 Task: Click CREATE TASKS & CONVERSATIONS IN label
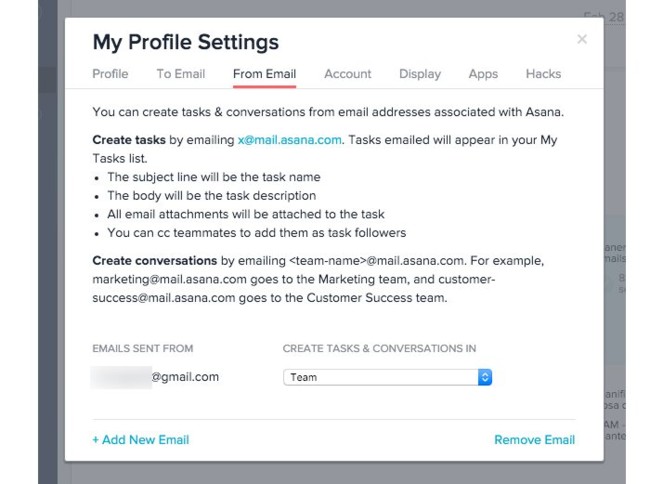coord(379,348)
